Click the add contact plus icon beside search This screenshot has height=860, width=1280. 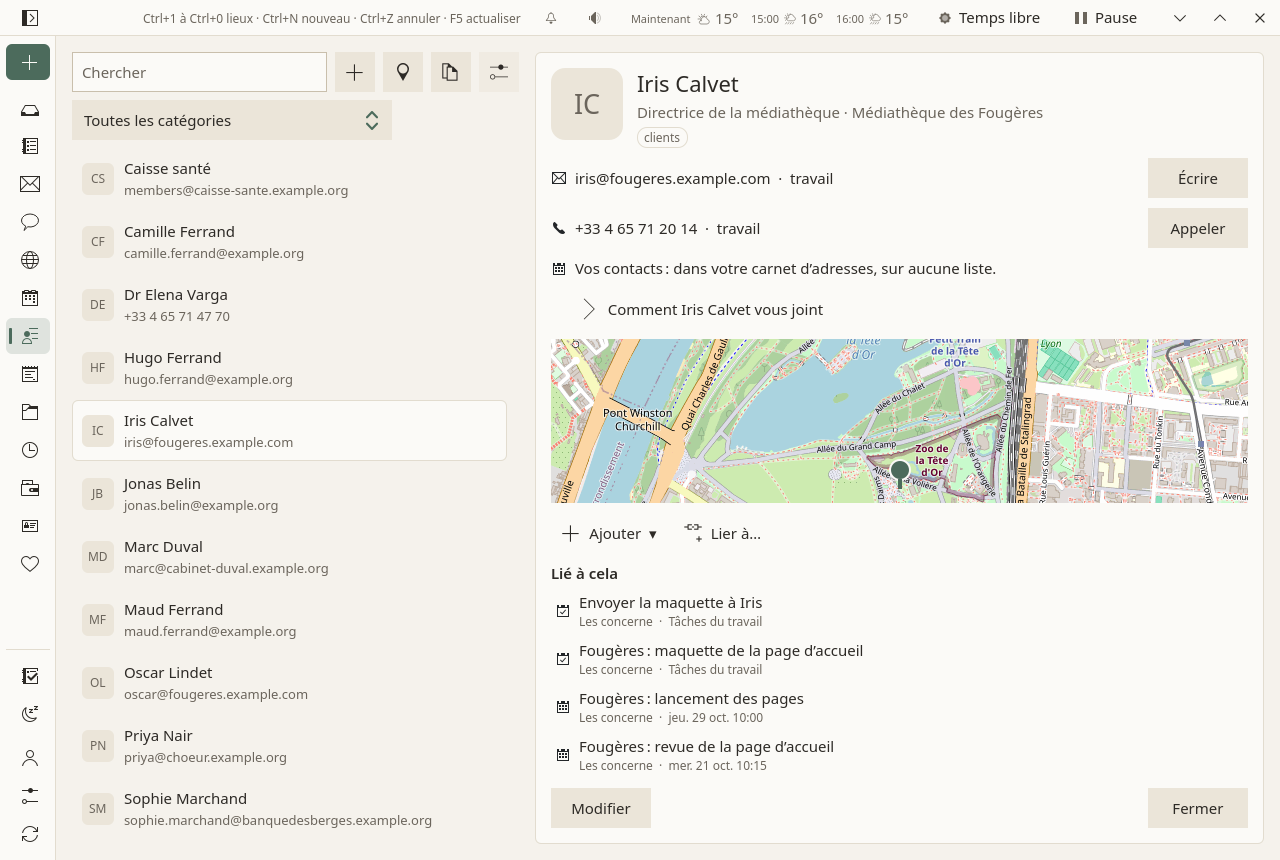[x=355, y=72]
